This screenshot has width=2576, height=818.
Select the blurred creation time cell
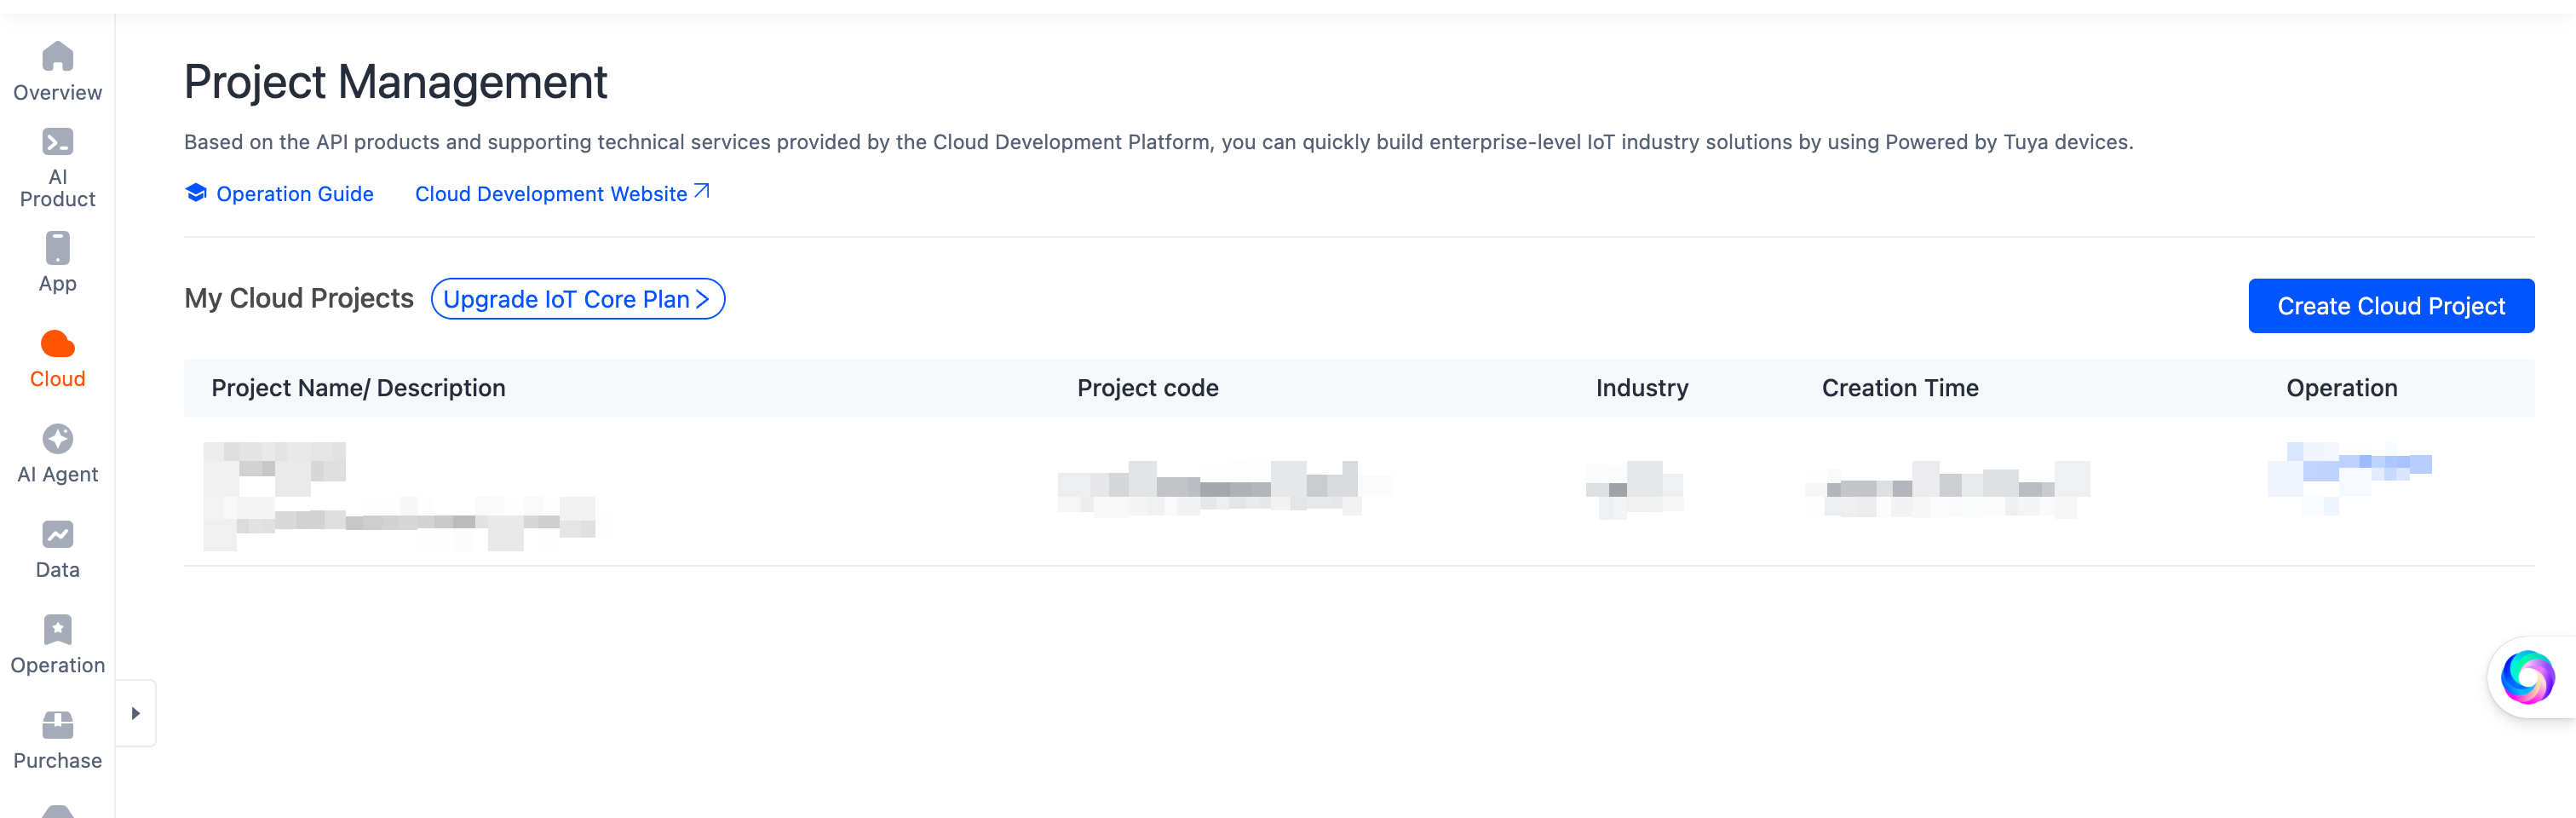1948,488
